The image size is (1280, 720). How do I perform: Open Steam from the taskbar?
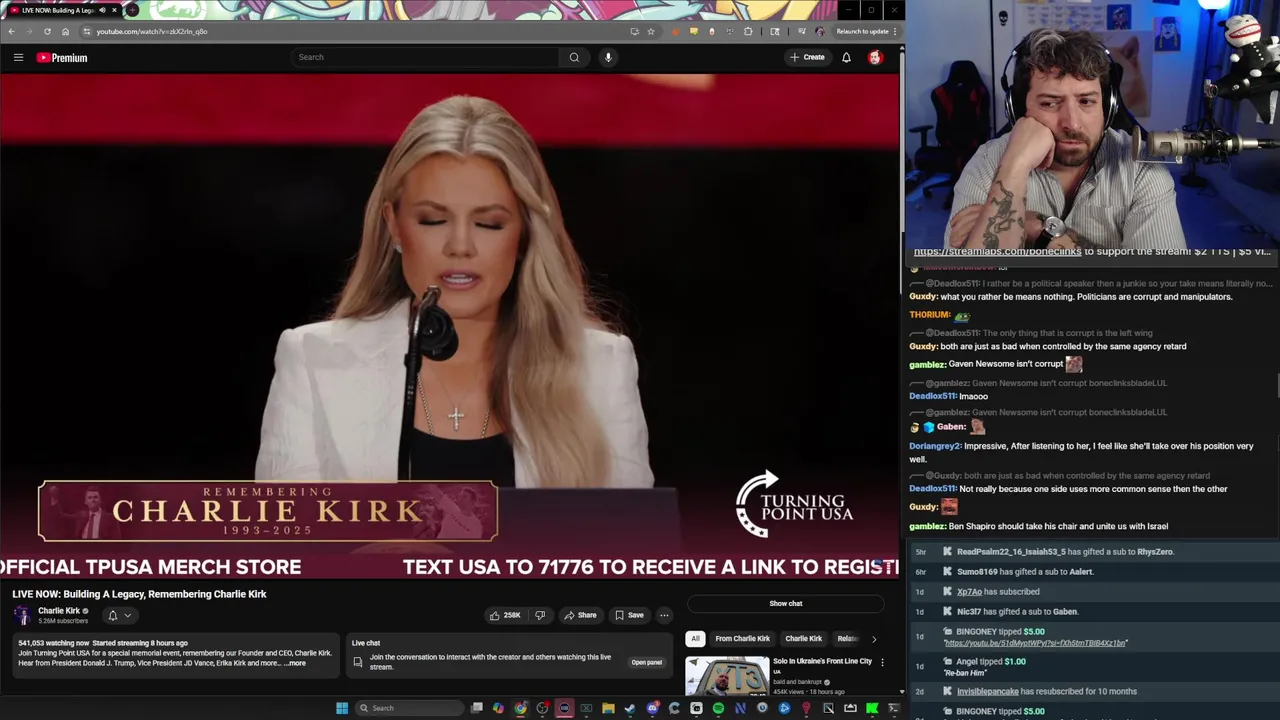(630, 708)
